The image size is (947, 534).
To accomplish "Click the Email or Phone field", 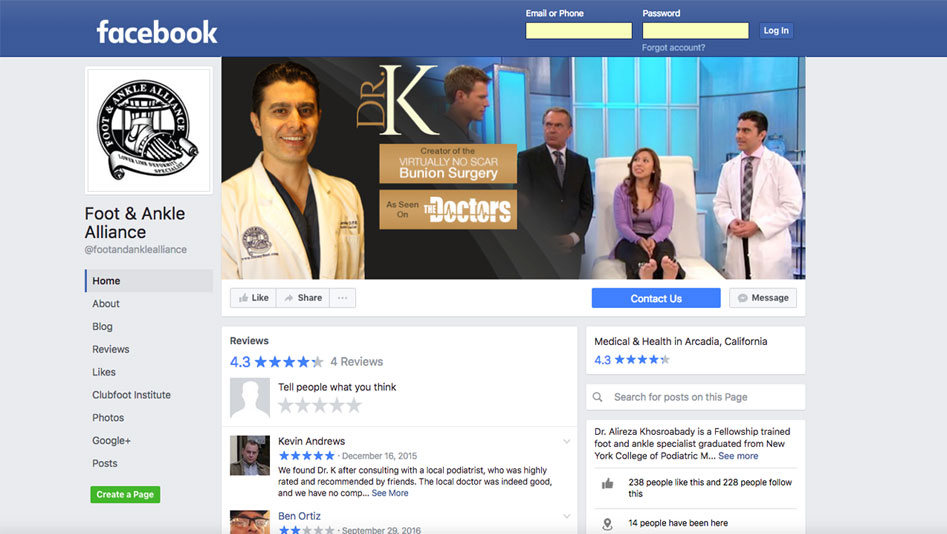I will click(579, 30).
